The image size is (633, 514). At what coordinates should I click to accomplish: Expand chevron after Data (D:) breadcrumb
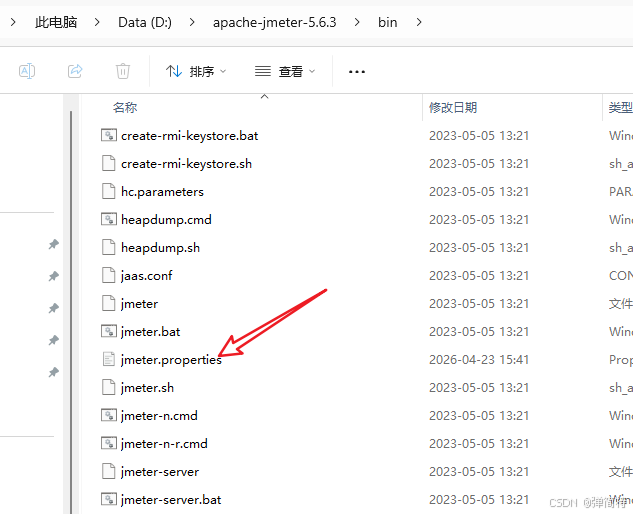[x=192, y=22]
